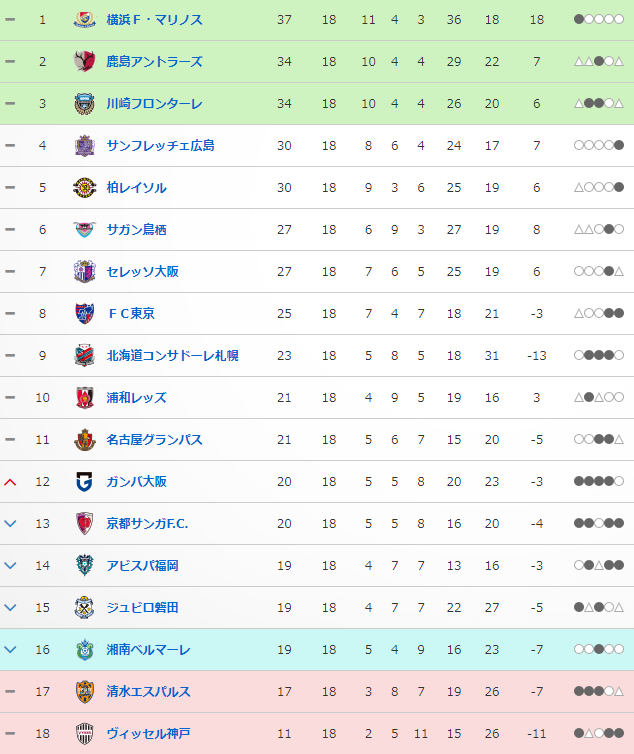Open the セレッソ大阪 team link
Image resolution: width=634 pixels, height=754 pixels.
pos(142,272)
